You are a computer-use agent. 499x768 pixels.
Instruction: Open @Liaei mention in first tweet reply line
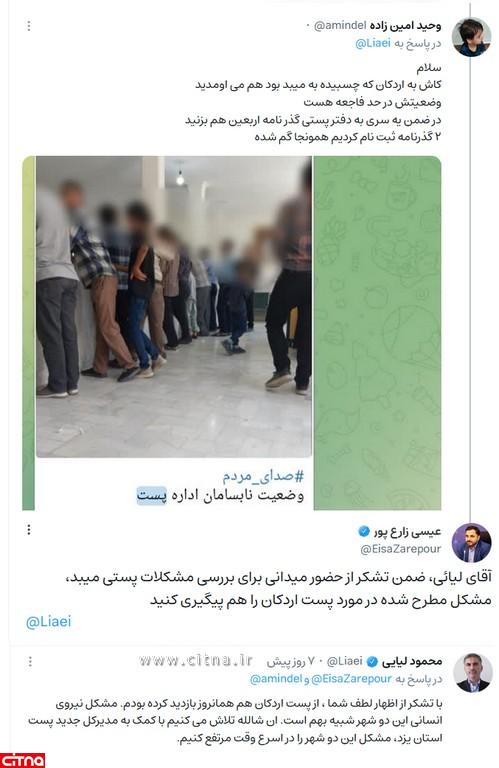(373, 43)
